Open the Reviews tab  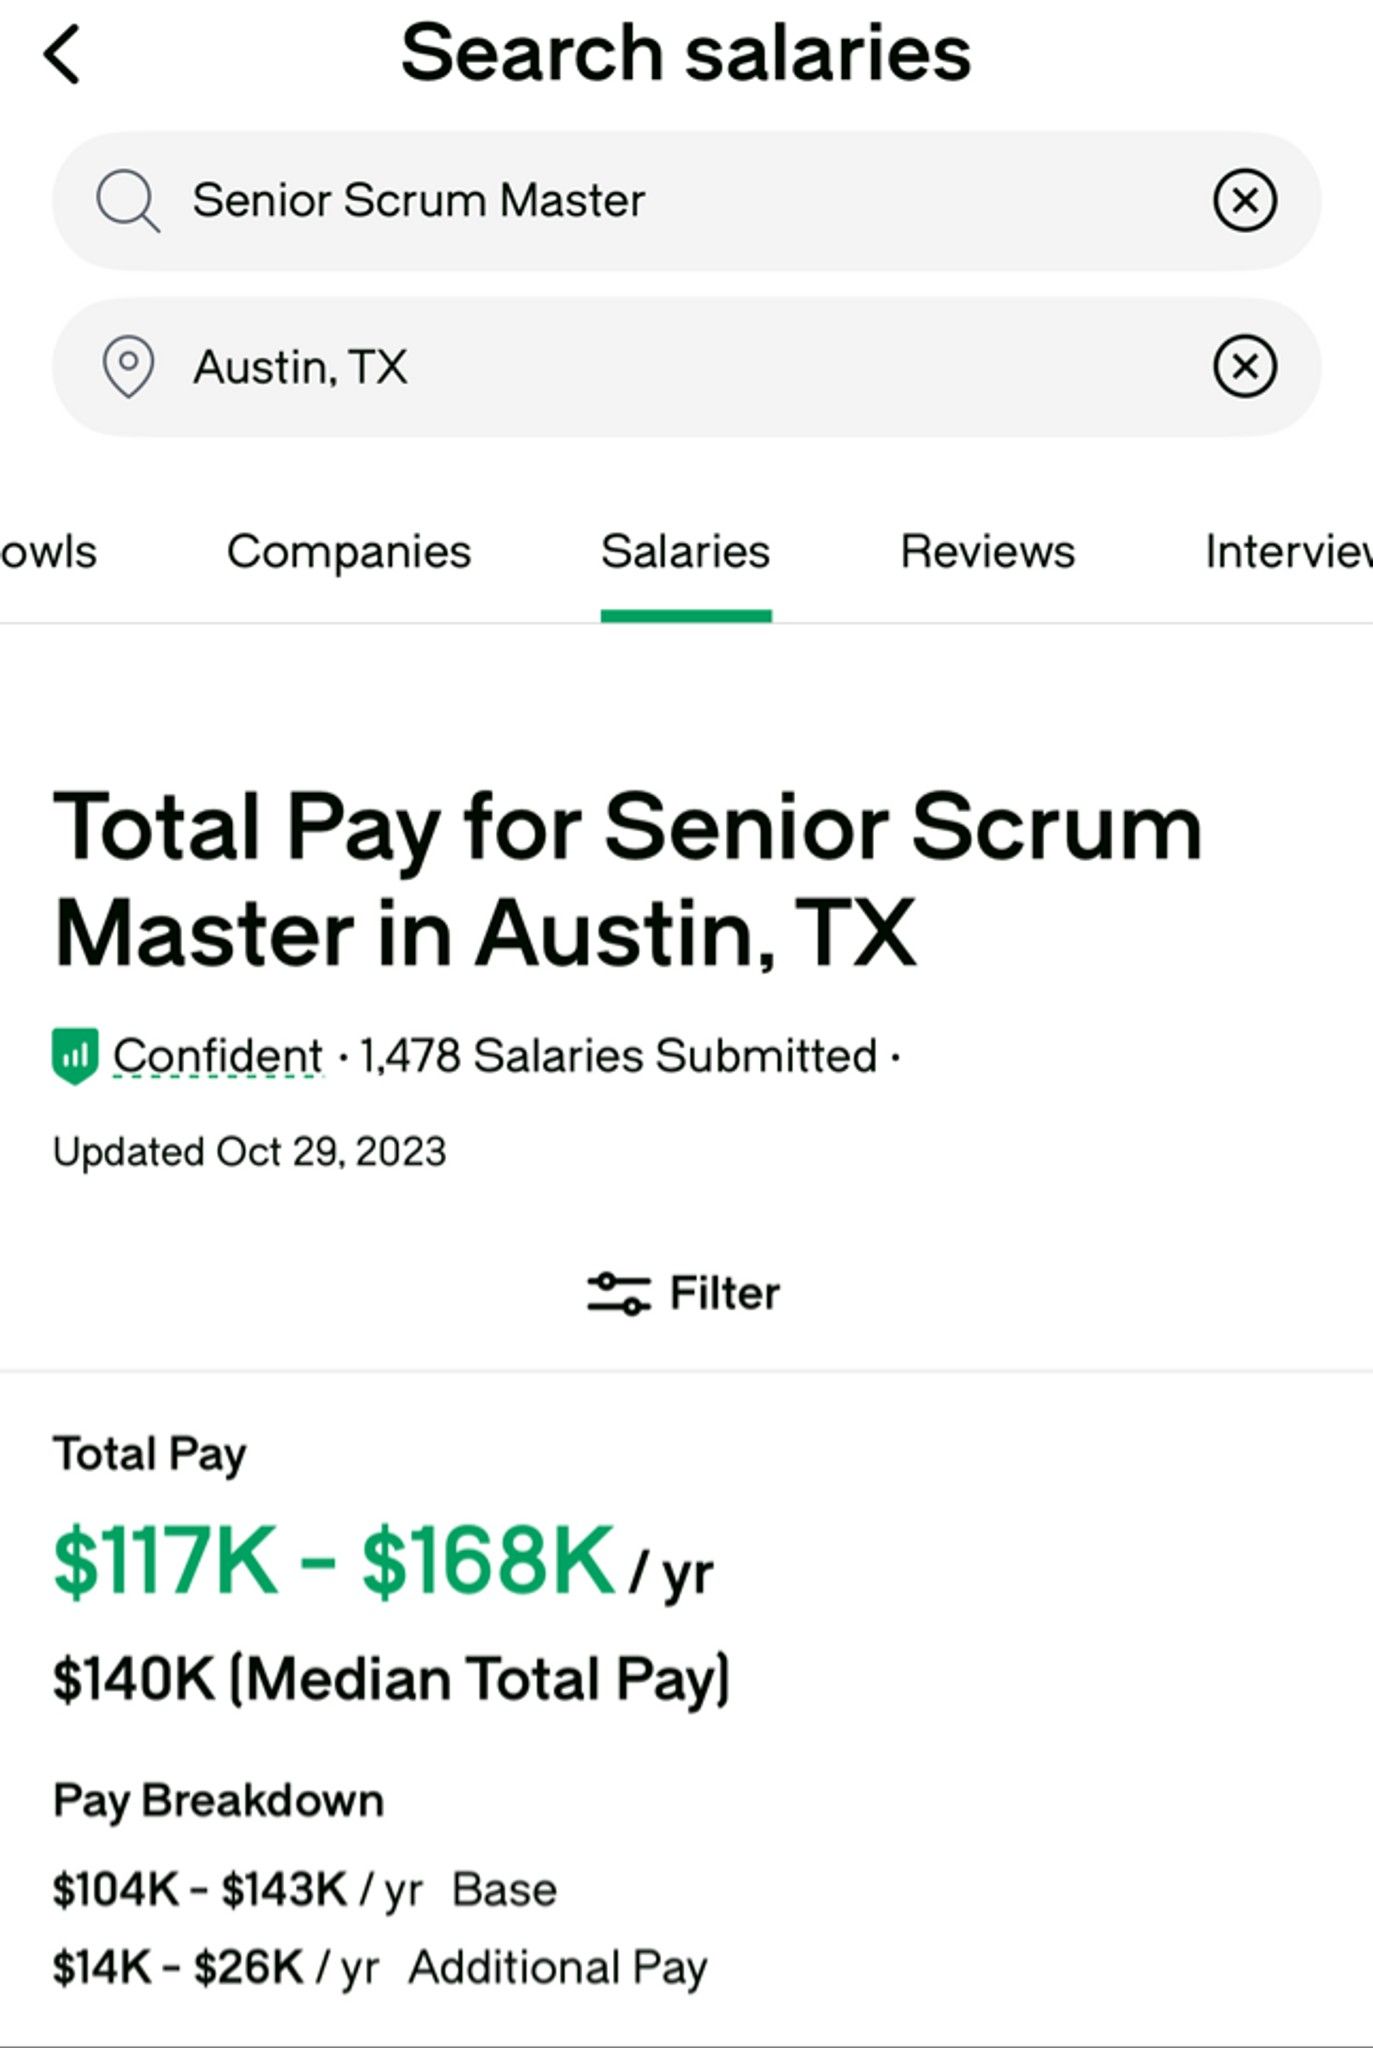[x=987, y=552]
